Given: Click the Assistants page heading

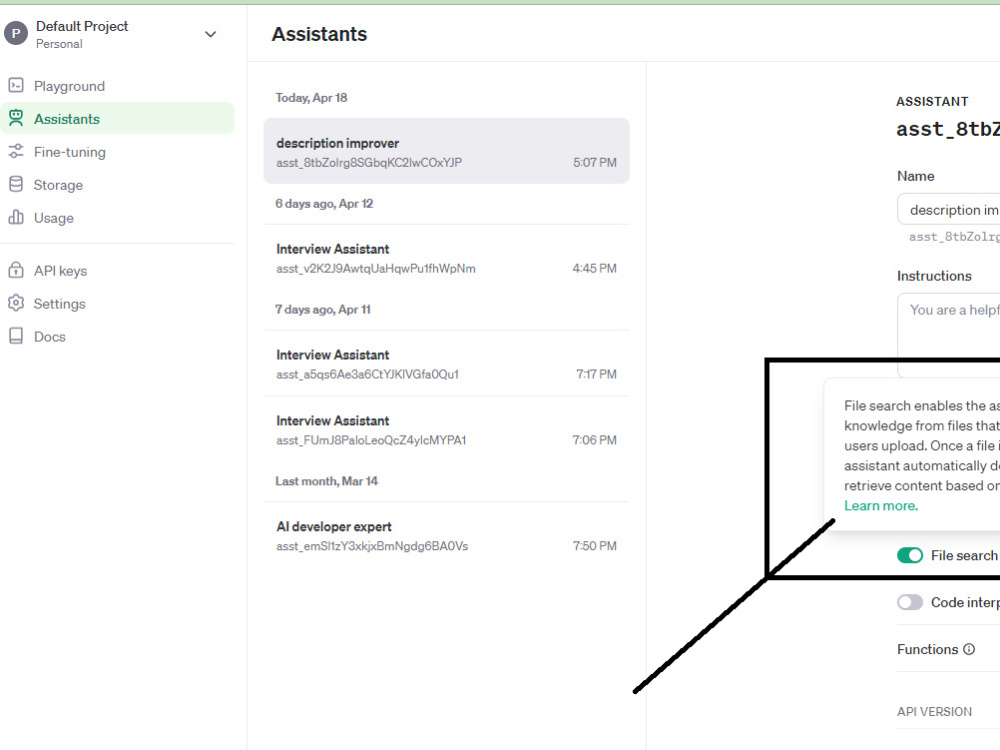Looking at the screenshot, I should (x=320, y=34).
